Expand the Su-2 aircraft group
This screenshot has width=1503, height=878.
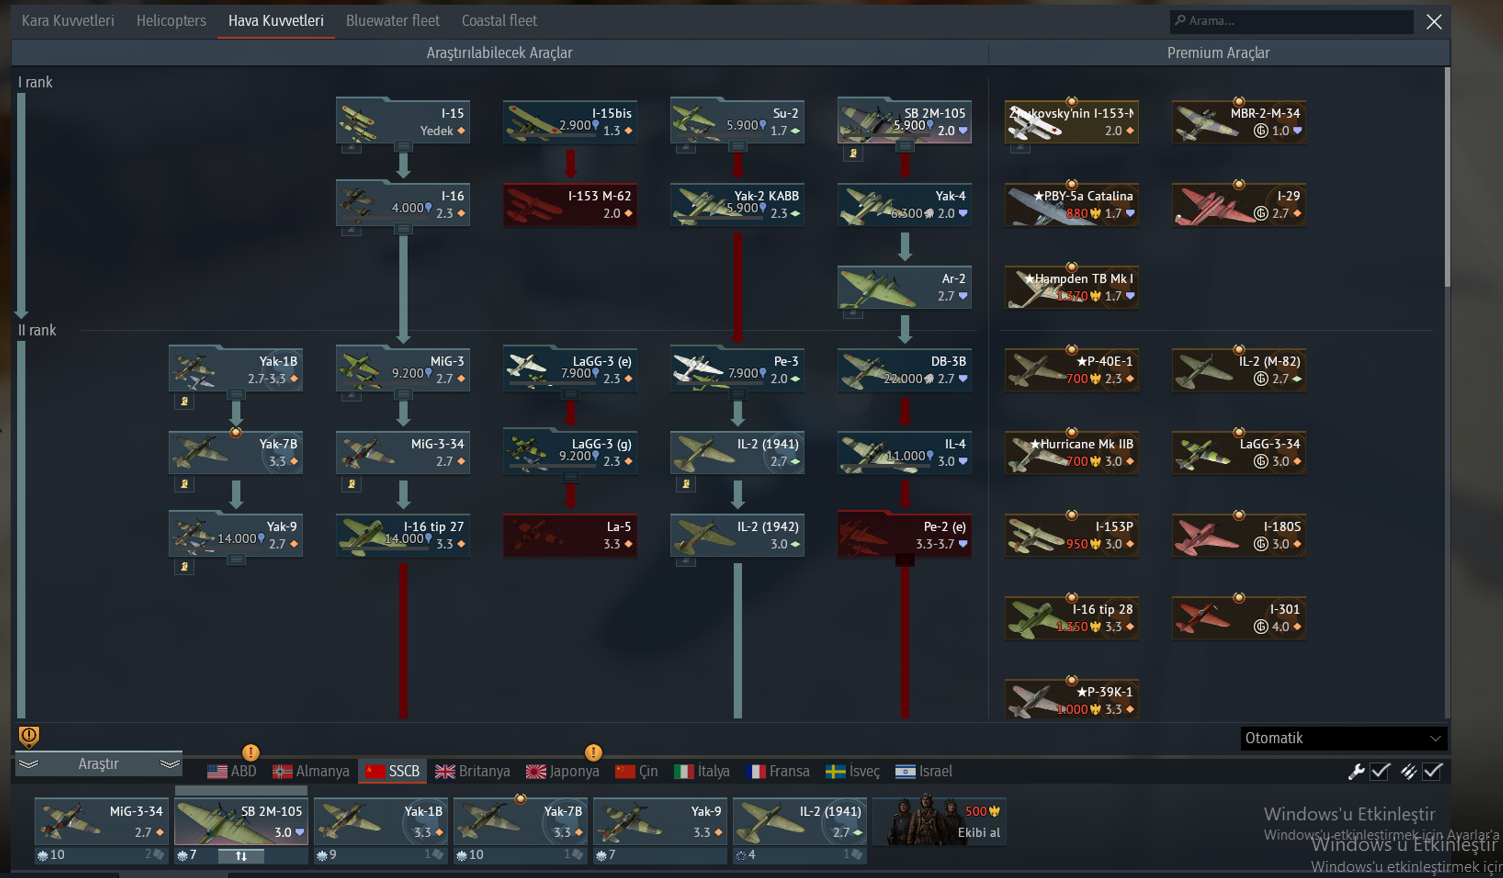pyautogui.click(x=738, y=146)
